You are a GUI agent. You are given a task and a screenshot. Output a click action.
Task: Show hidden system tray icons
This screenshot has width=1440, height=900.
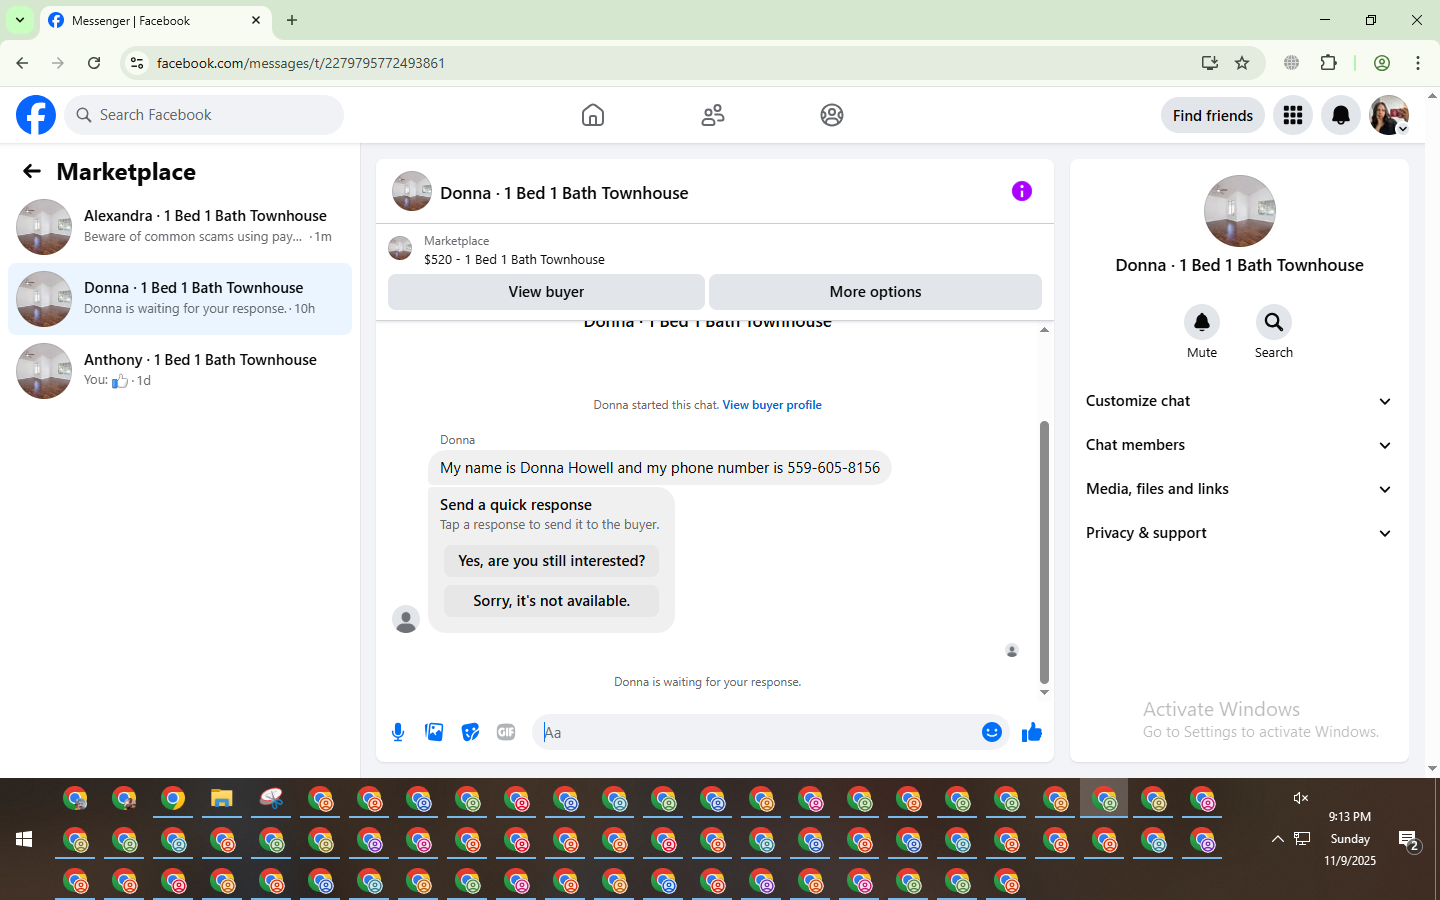(x=1277, y=839)
